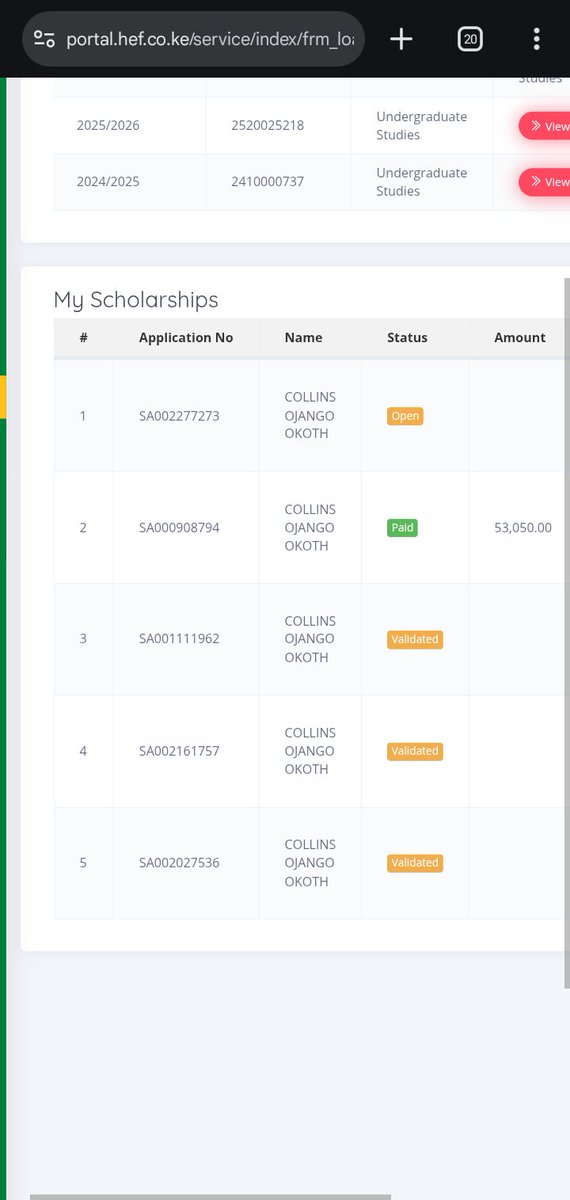
Task: Click academic year 2025/2026
Action: click(x=108, y=126)
